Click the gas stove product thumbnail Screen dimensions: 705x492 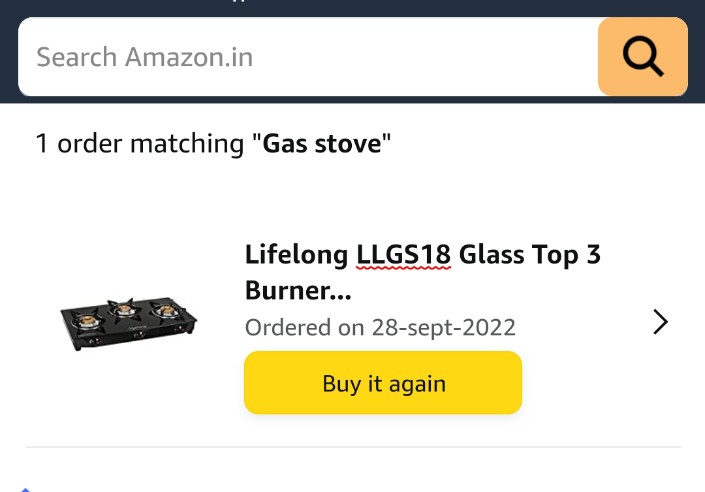[x=126, y=320]
